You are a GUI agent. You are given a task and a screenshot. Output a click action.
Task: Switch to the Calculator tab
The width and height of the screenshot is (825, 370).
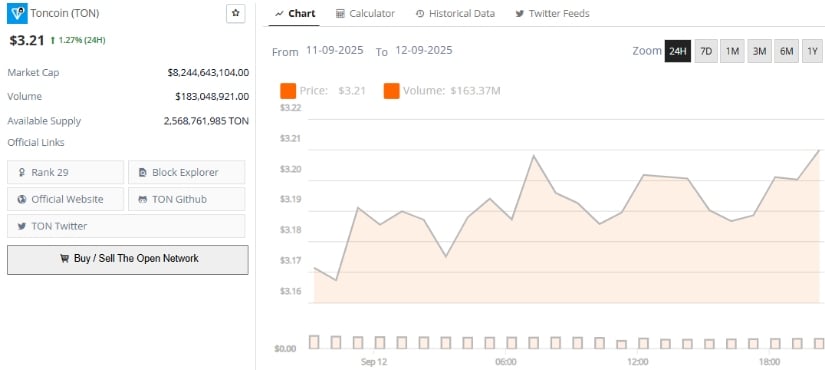(x=365, y=13)
